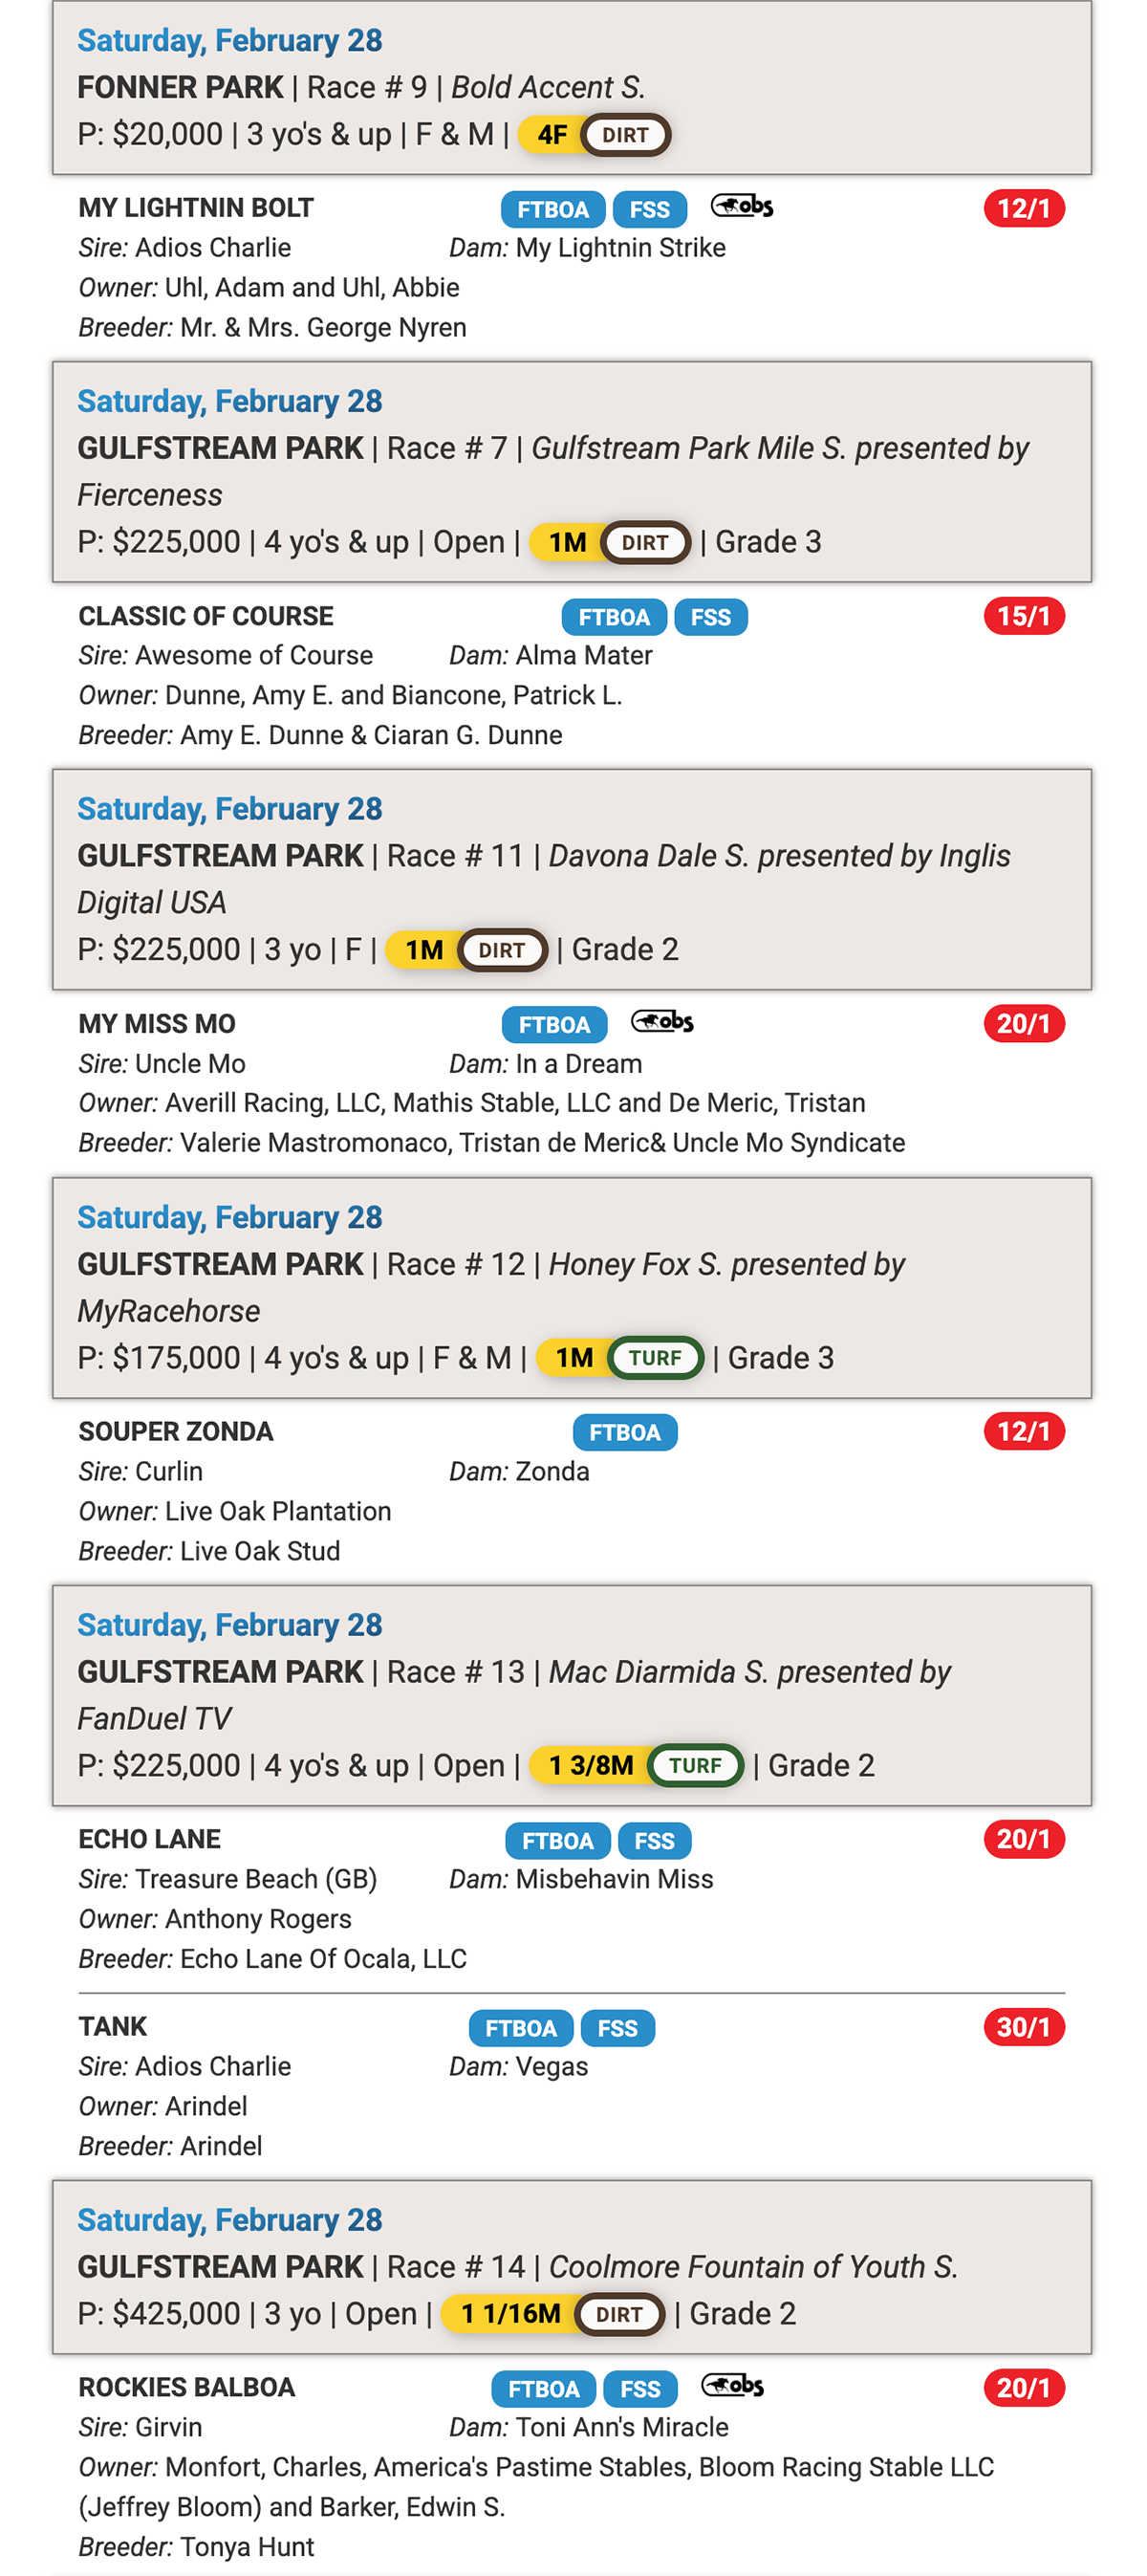Image resolution: width=1147 pixels, height=2576 pixels.
Task: Click the 1M TURF pill for Honey Fox S.
Action: click(x=620, y=1357)
